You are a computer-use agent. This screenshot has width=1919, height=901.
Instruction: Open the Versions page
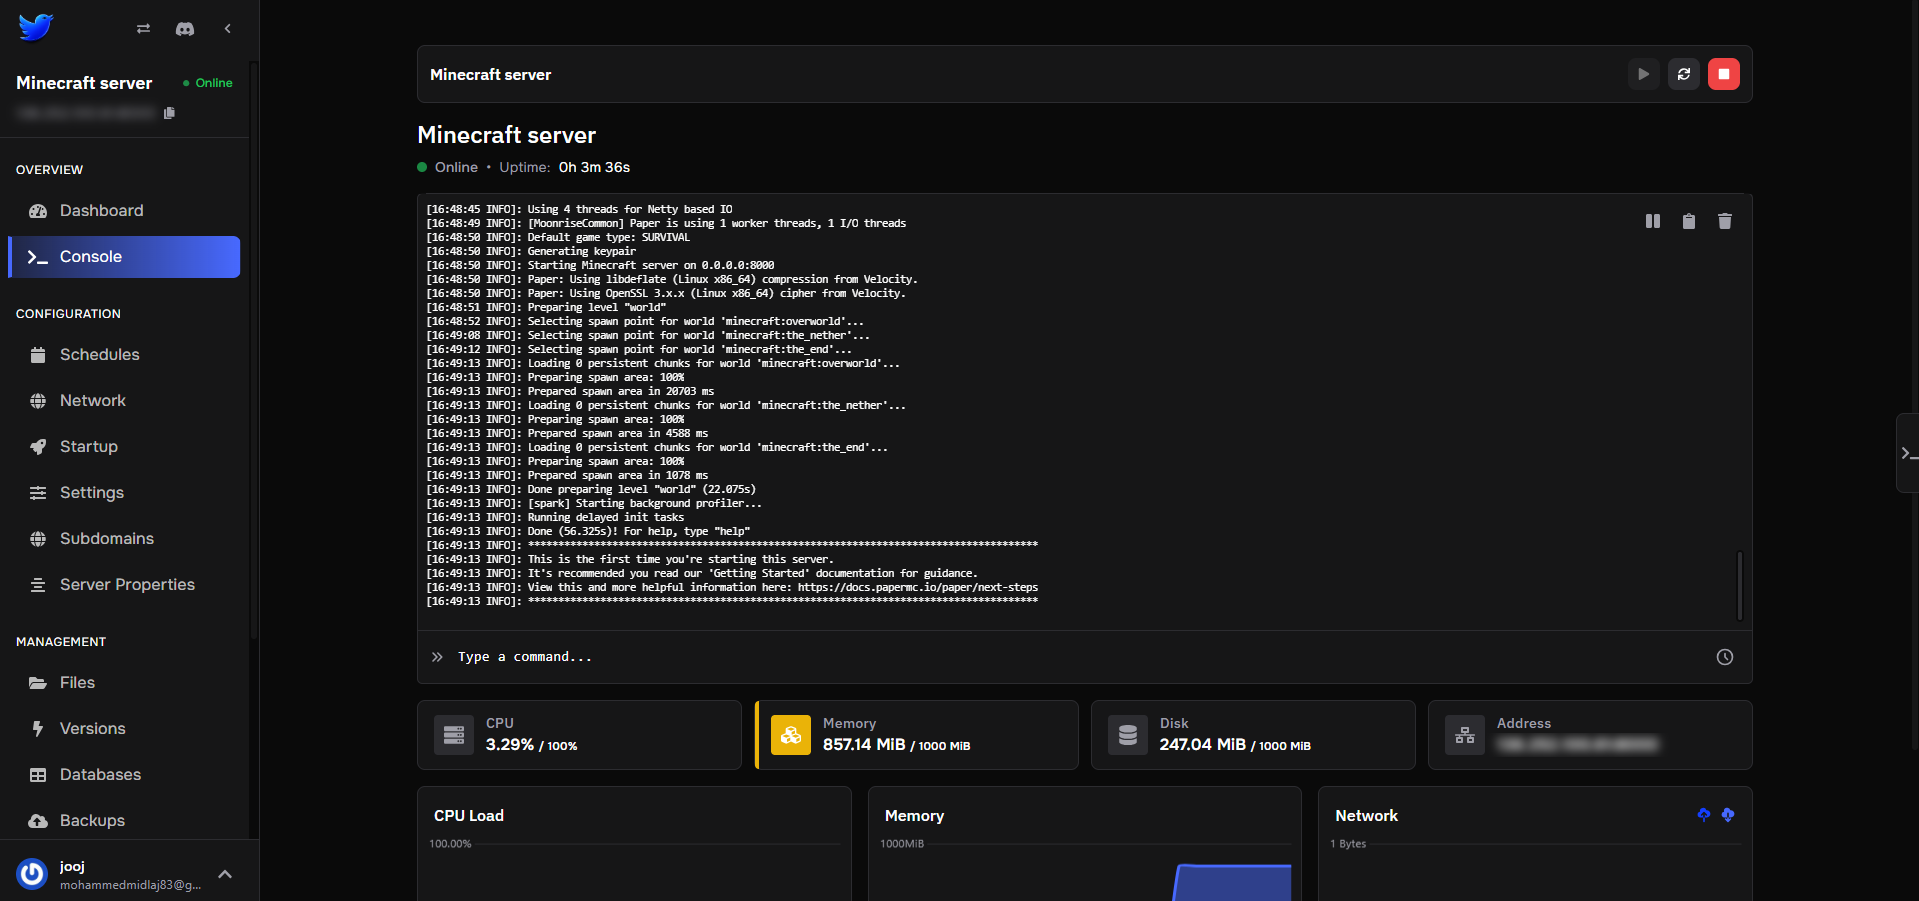point(124,729)
